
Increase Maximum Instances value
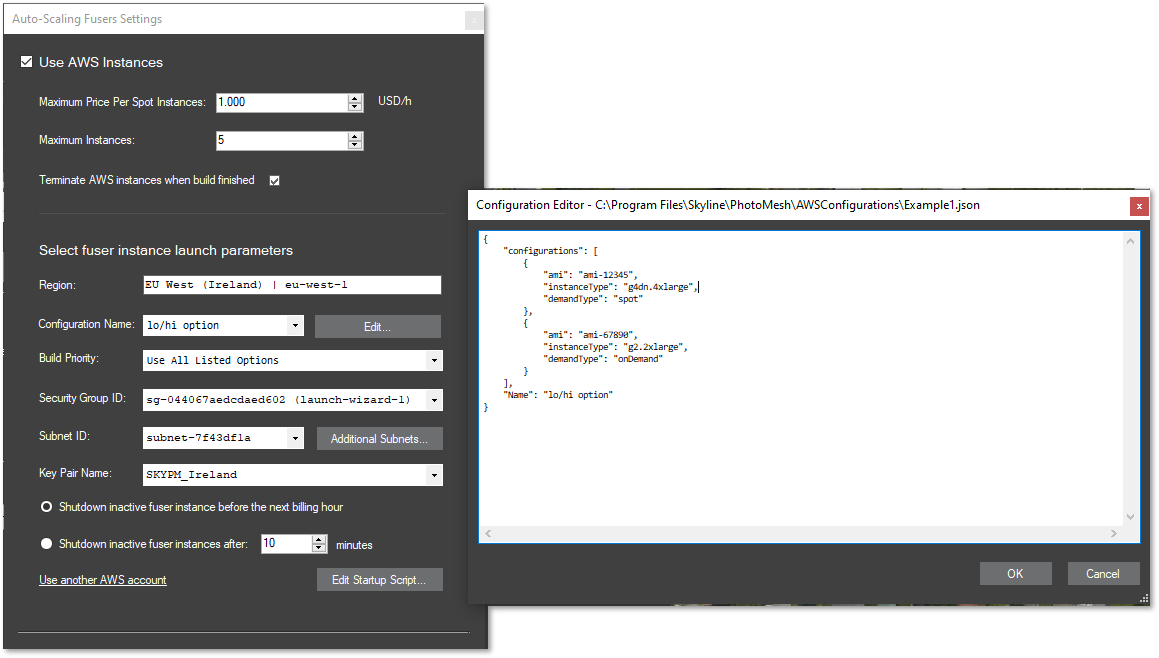pos(355,137)
